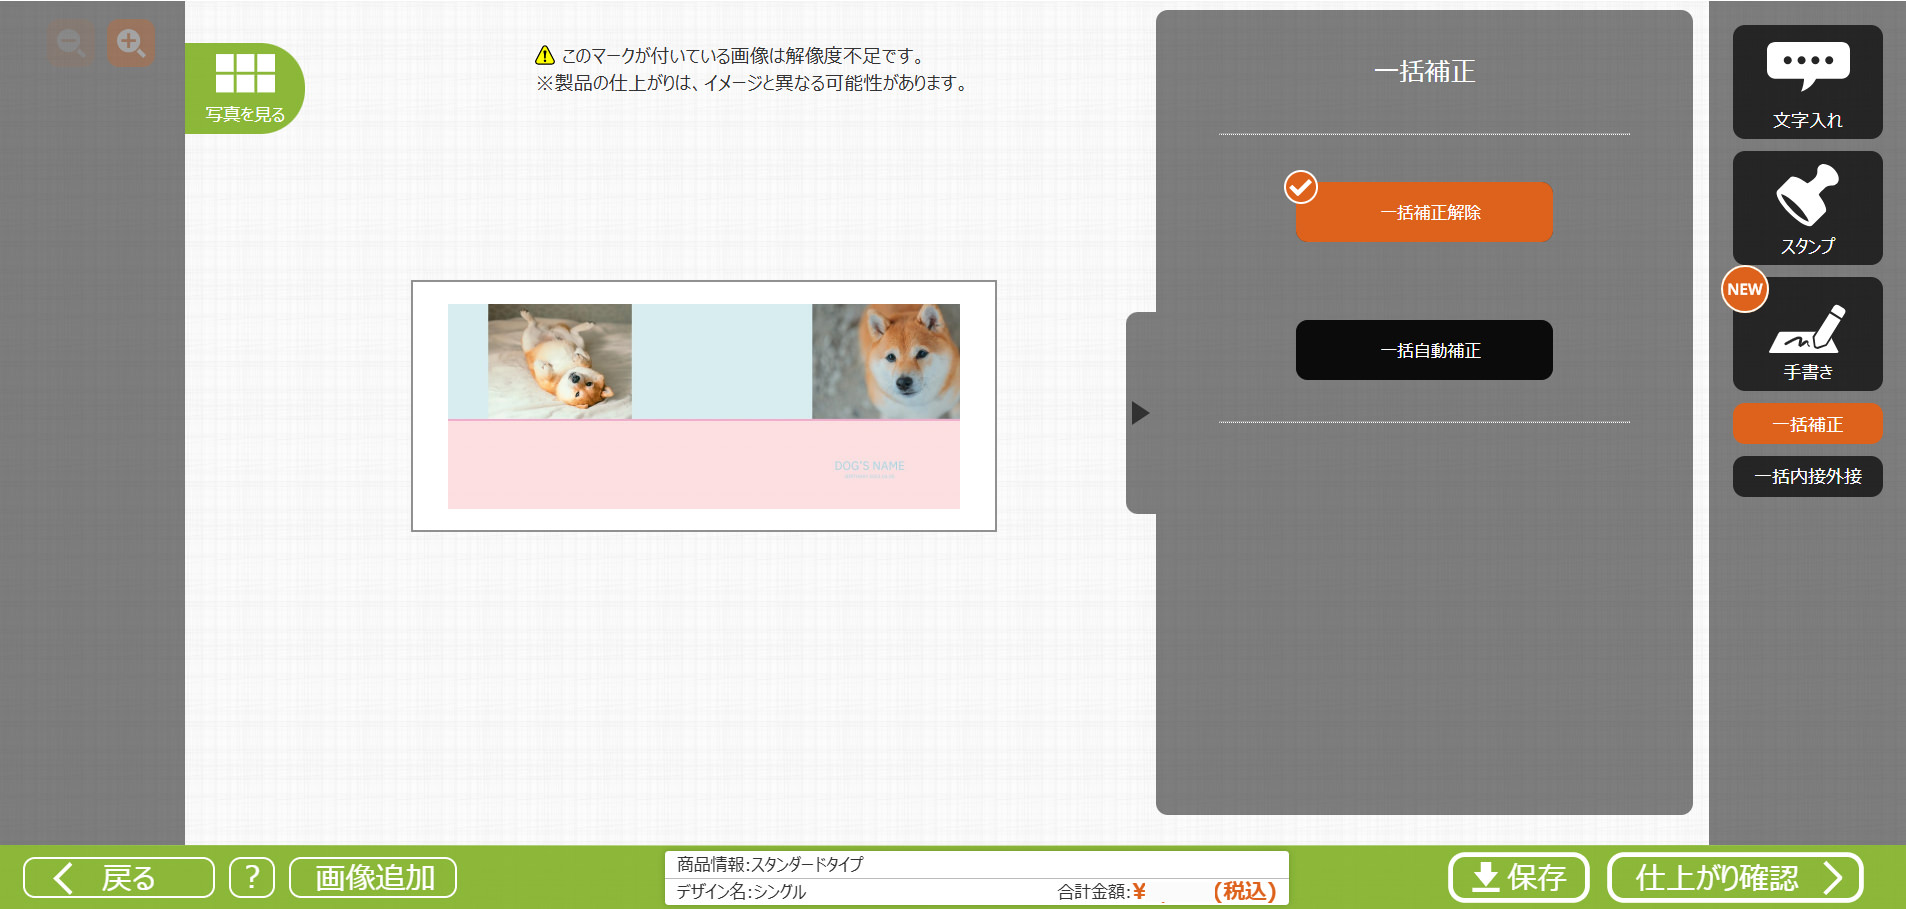
Task: Click the resolution warning triangle icon
Action: (545, 56)
